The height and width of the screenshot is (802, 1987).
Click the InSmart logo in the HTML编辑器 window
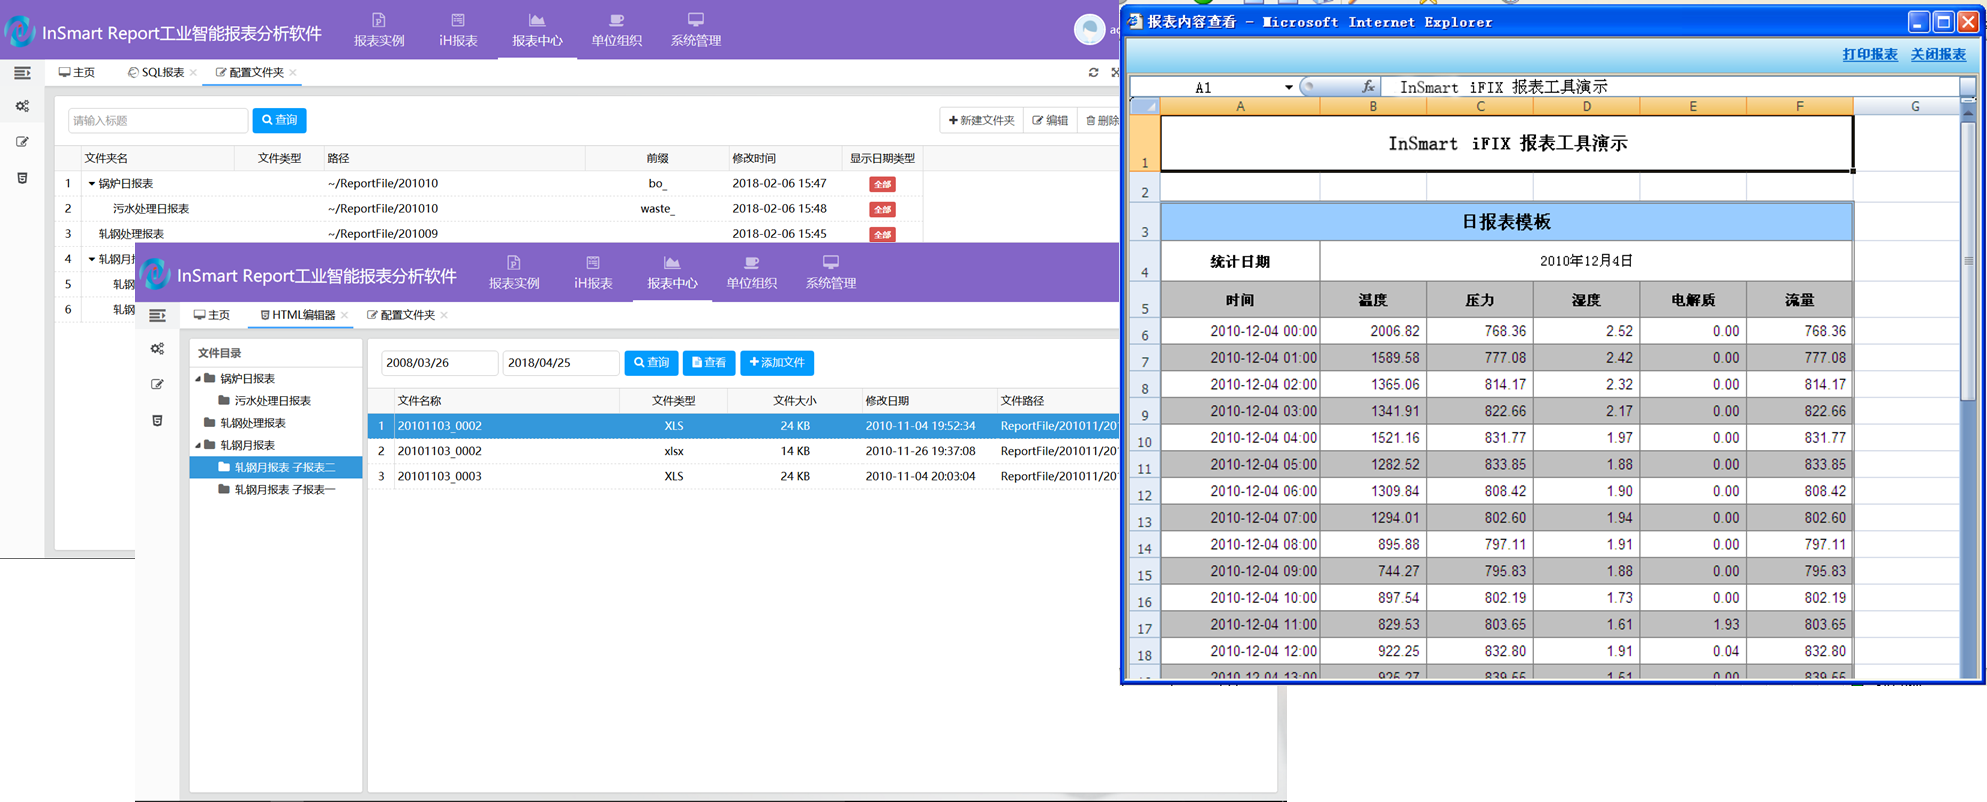155,274
